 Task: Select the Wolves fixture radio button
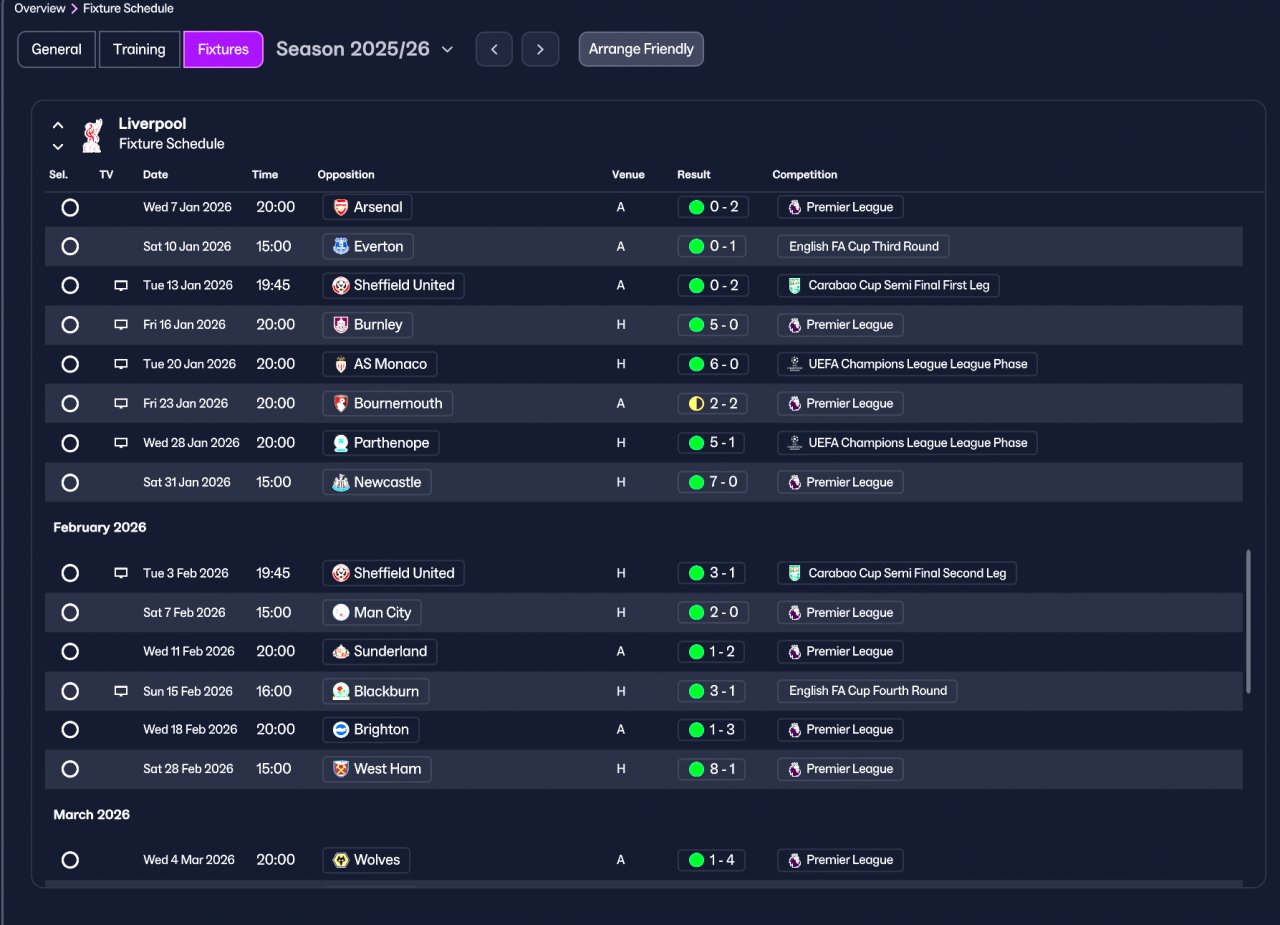[x=70, y=860]
